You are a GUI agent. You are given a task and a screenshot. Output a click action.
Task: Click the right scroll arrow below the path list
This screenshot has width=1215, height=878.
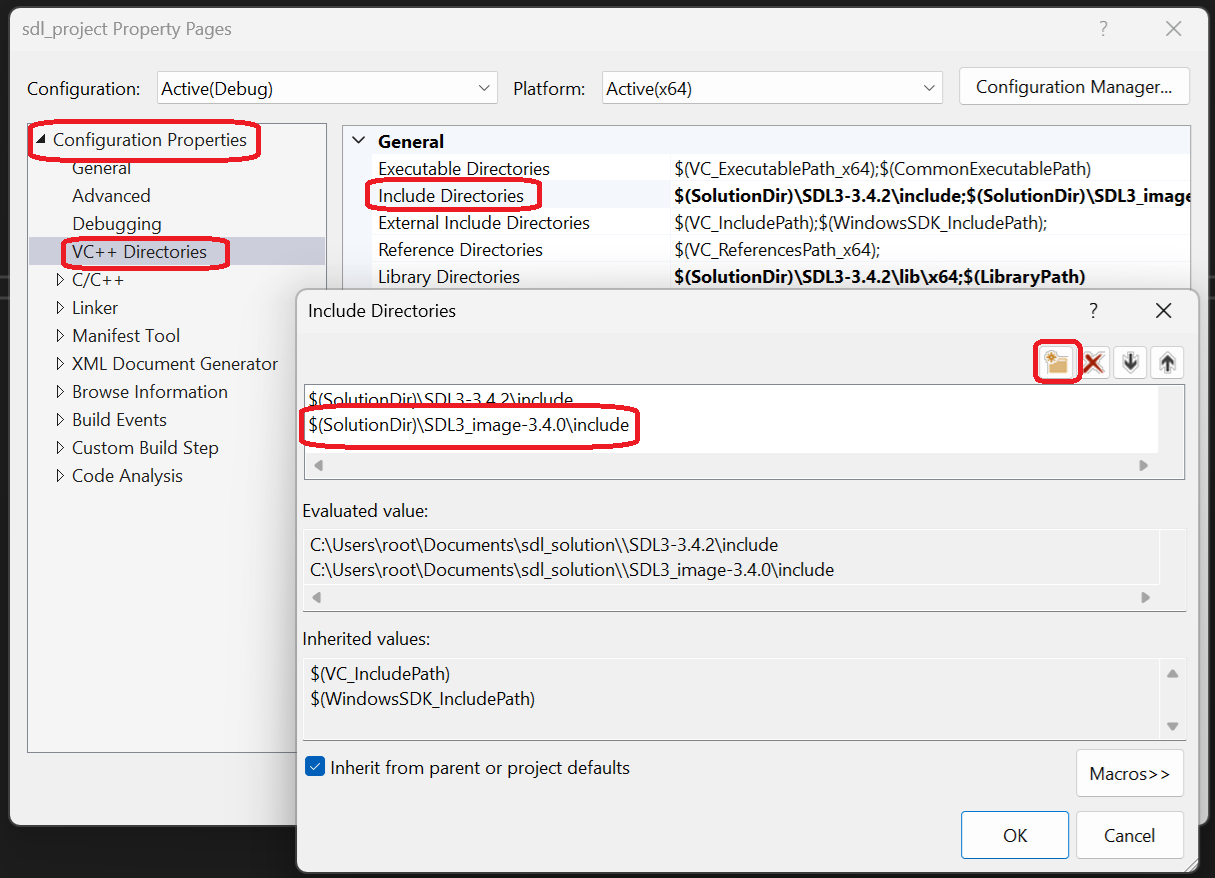coord(1143,465)
